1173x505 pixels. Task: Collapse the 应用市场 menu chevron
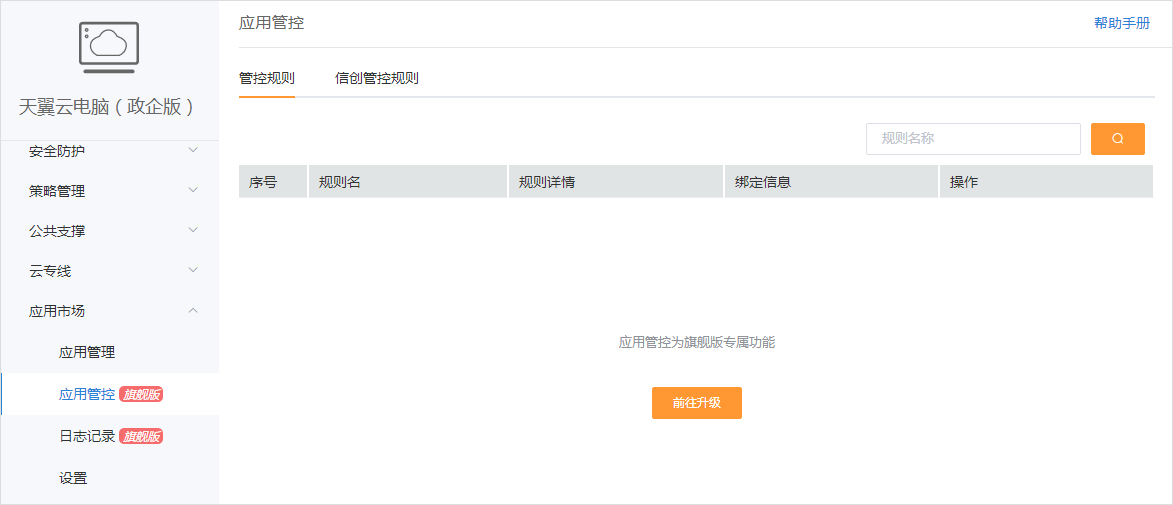click(x=194, y=311)
